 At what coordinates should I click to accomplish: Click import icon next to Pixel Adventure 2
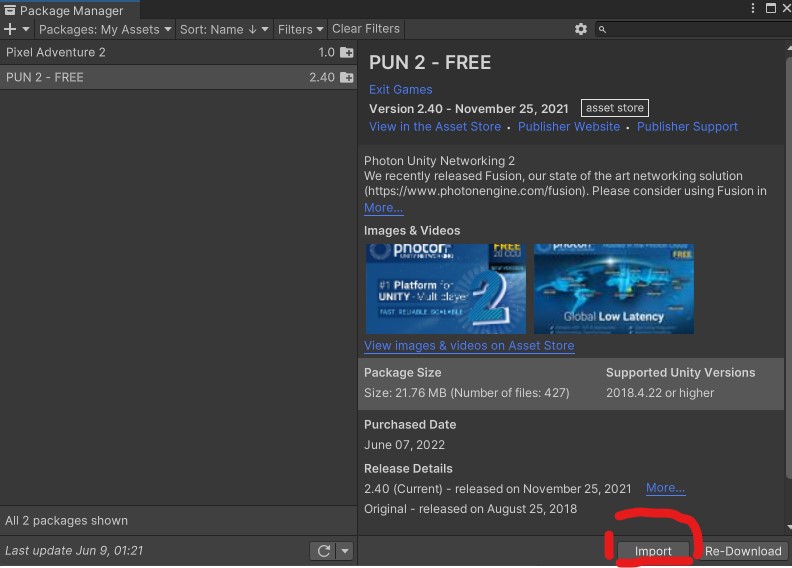[346, 52]
